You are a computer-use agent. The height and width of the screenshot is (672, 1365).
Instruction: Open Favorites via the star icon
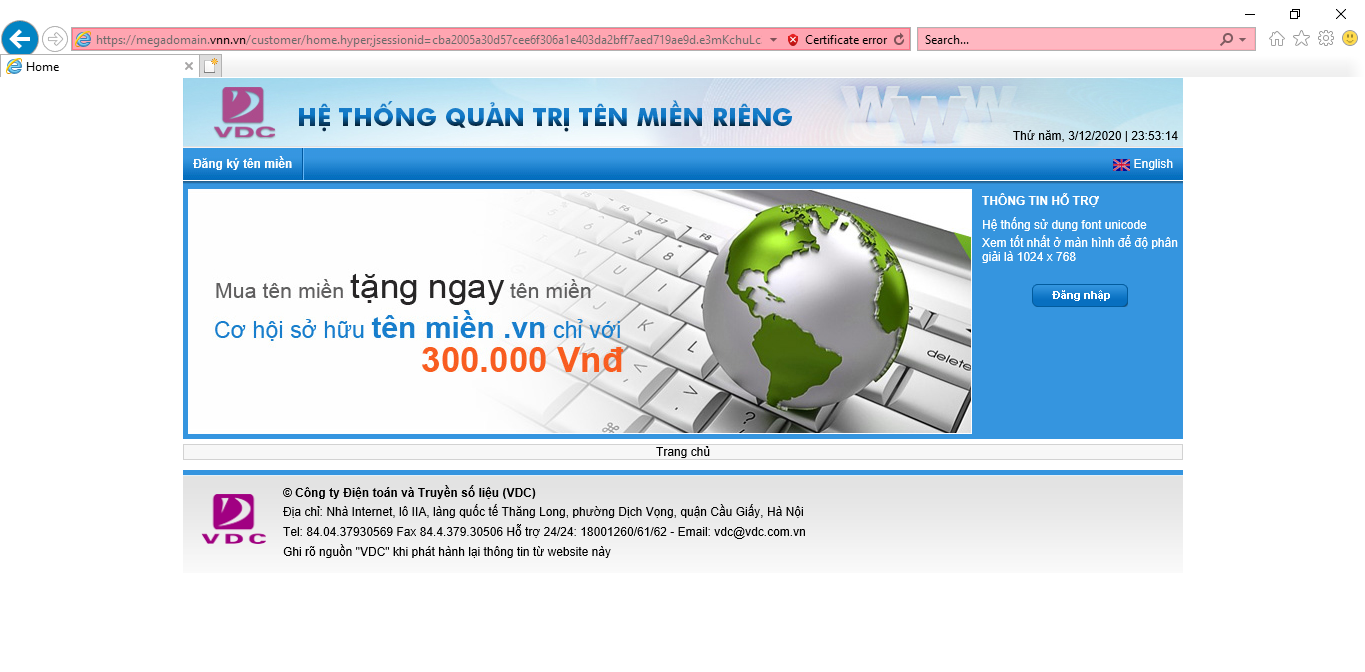coord(1301,38)
